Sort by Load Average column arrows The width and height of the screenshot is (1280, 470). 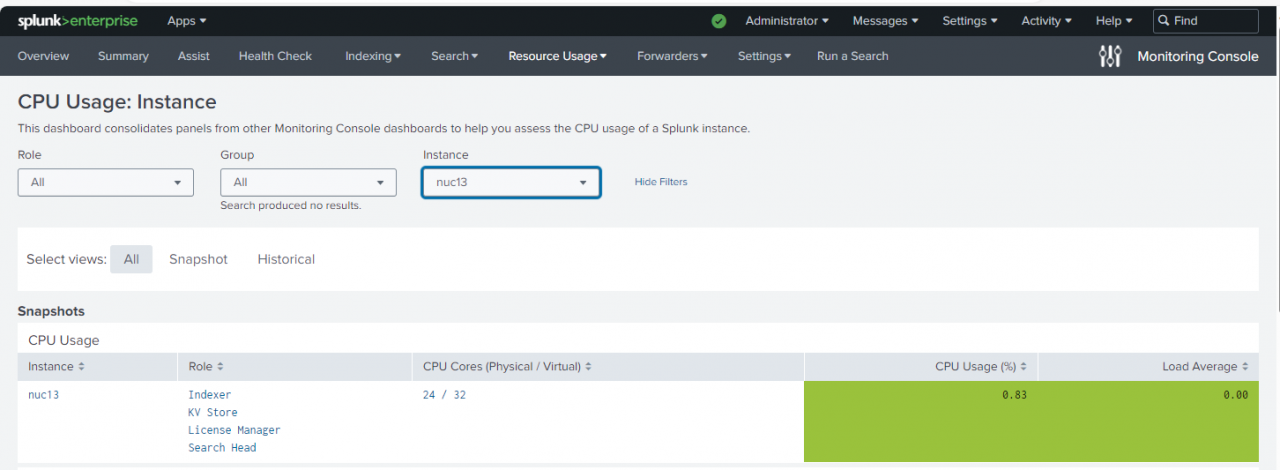tap(1245, 367)
